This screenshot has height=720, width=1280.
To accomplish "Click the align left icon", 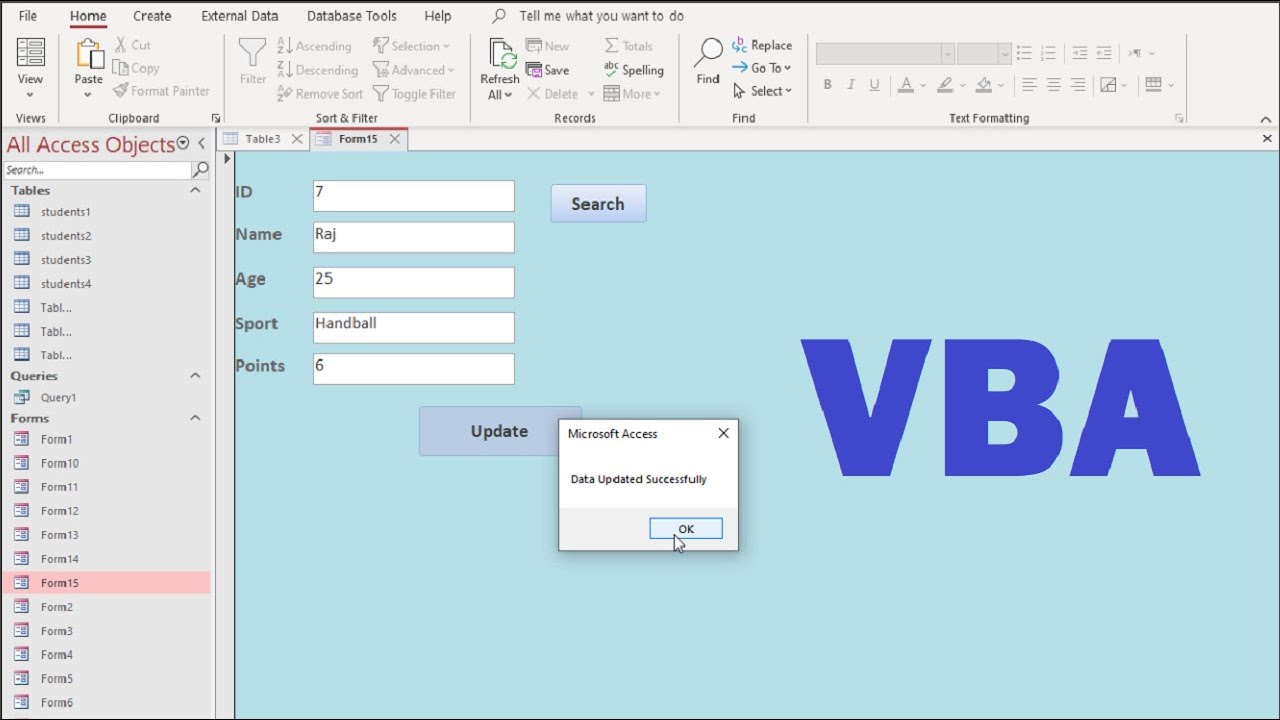I will click(1029, 85).
